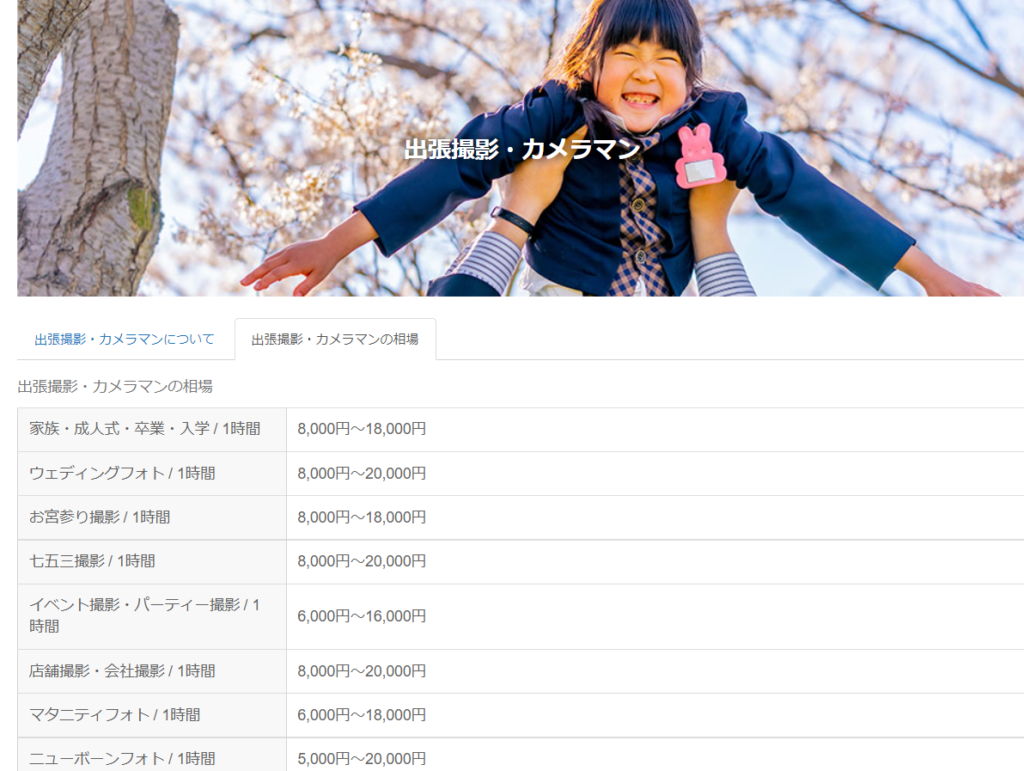
Task: Select the row label 店舗撮影・会社撮影 / 1時間
Action: coord(122,671)
